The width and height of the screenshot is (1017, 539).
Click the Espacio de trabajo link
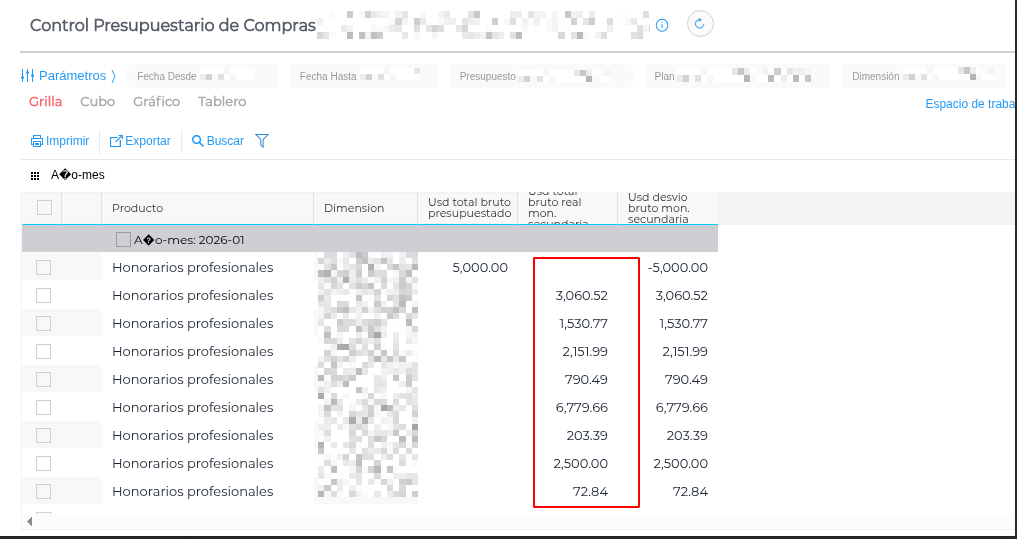pyautogui.click(x=969, y=104)
